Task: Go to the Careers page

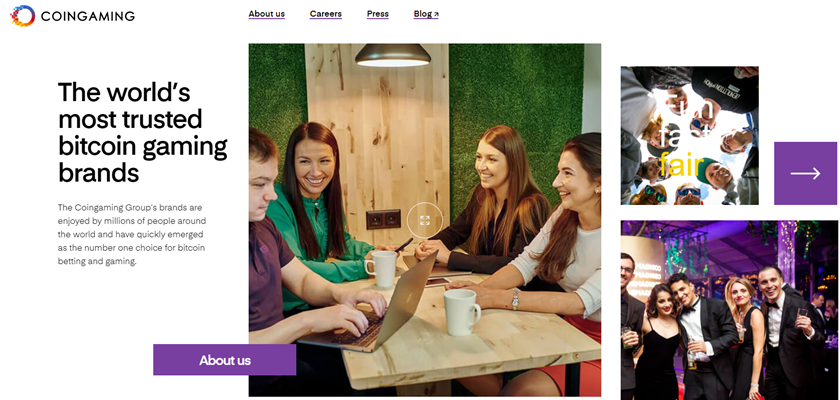Action: (x=326, y=14)
